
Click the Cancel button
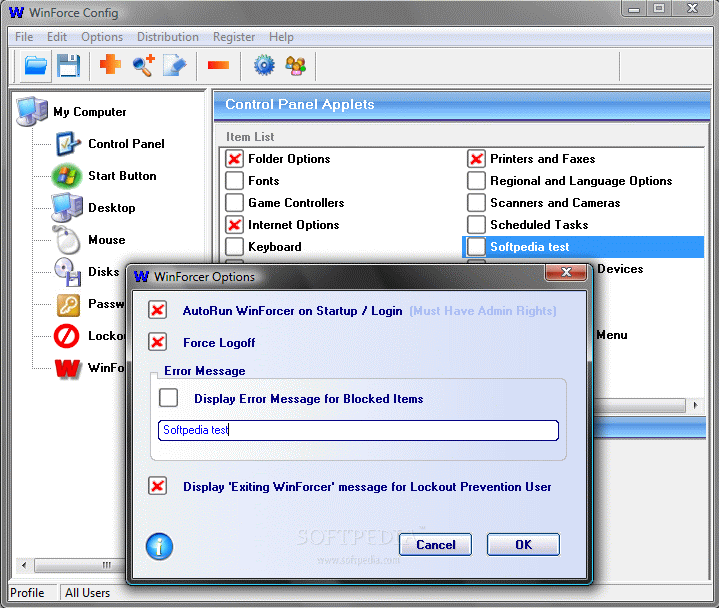click(x=436, y=545)
